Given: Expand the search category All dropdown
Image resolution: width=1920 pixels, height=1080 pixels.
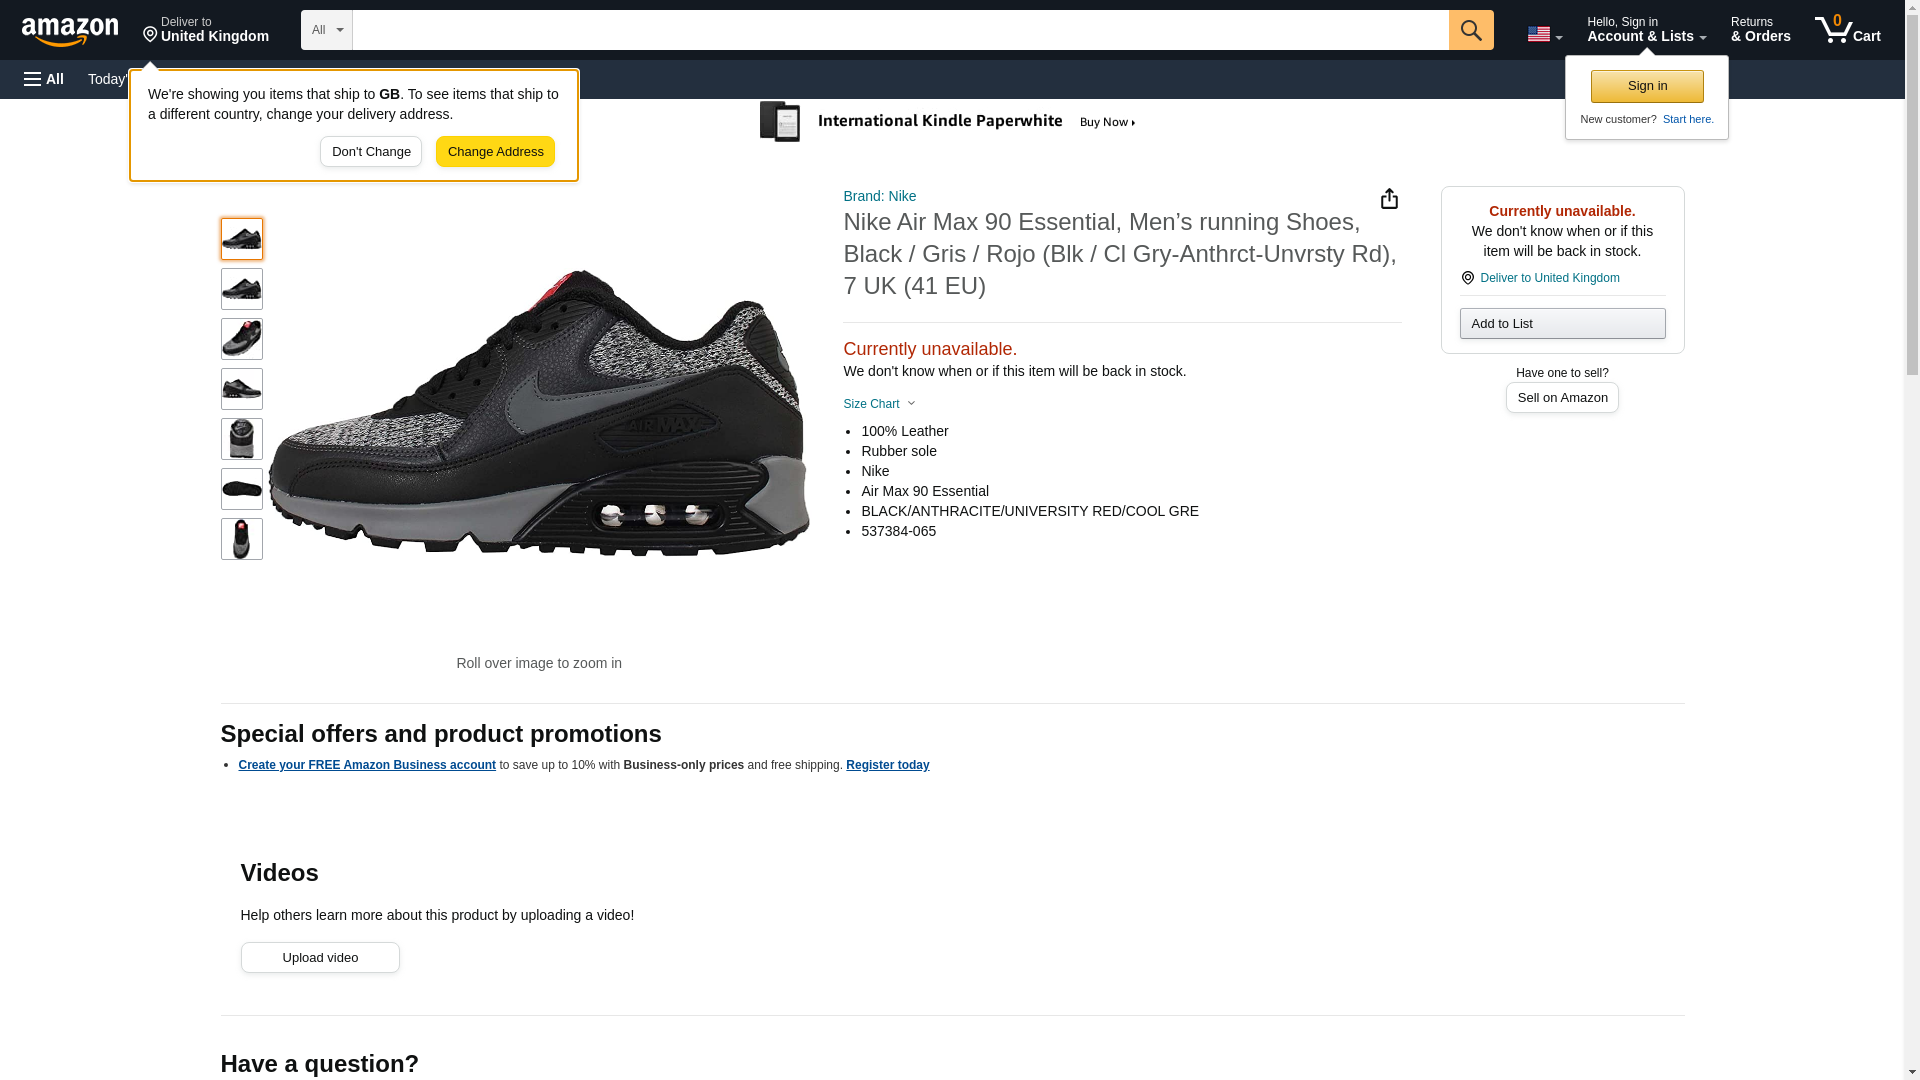Looking at the screenshot, I should (326, 30).
